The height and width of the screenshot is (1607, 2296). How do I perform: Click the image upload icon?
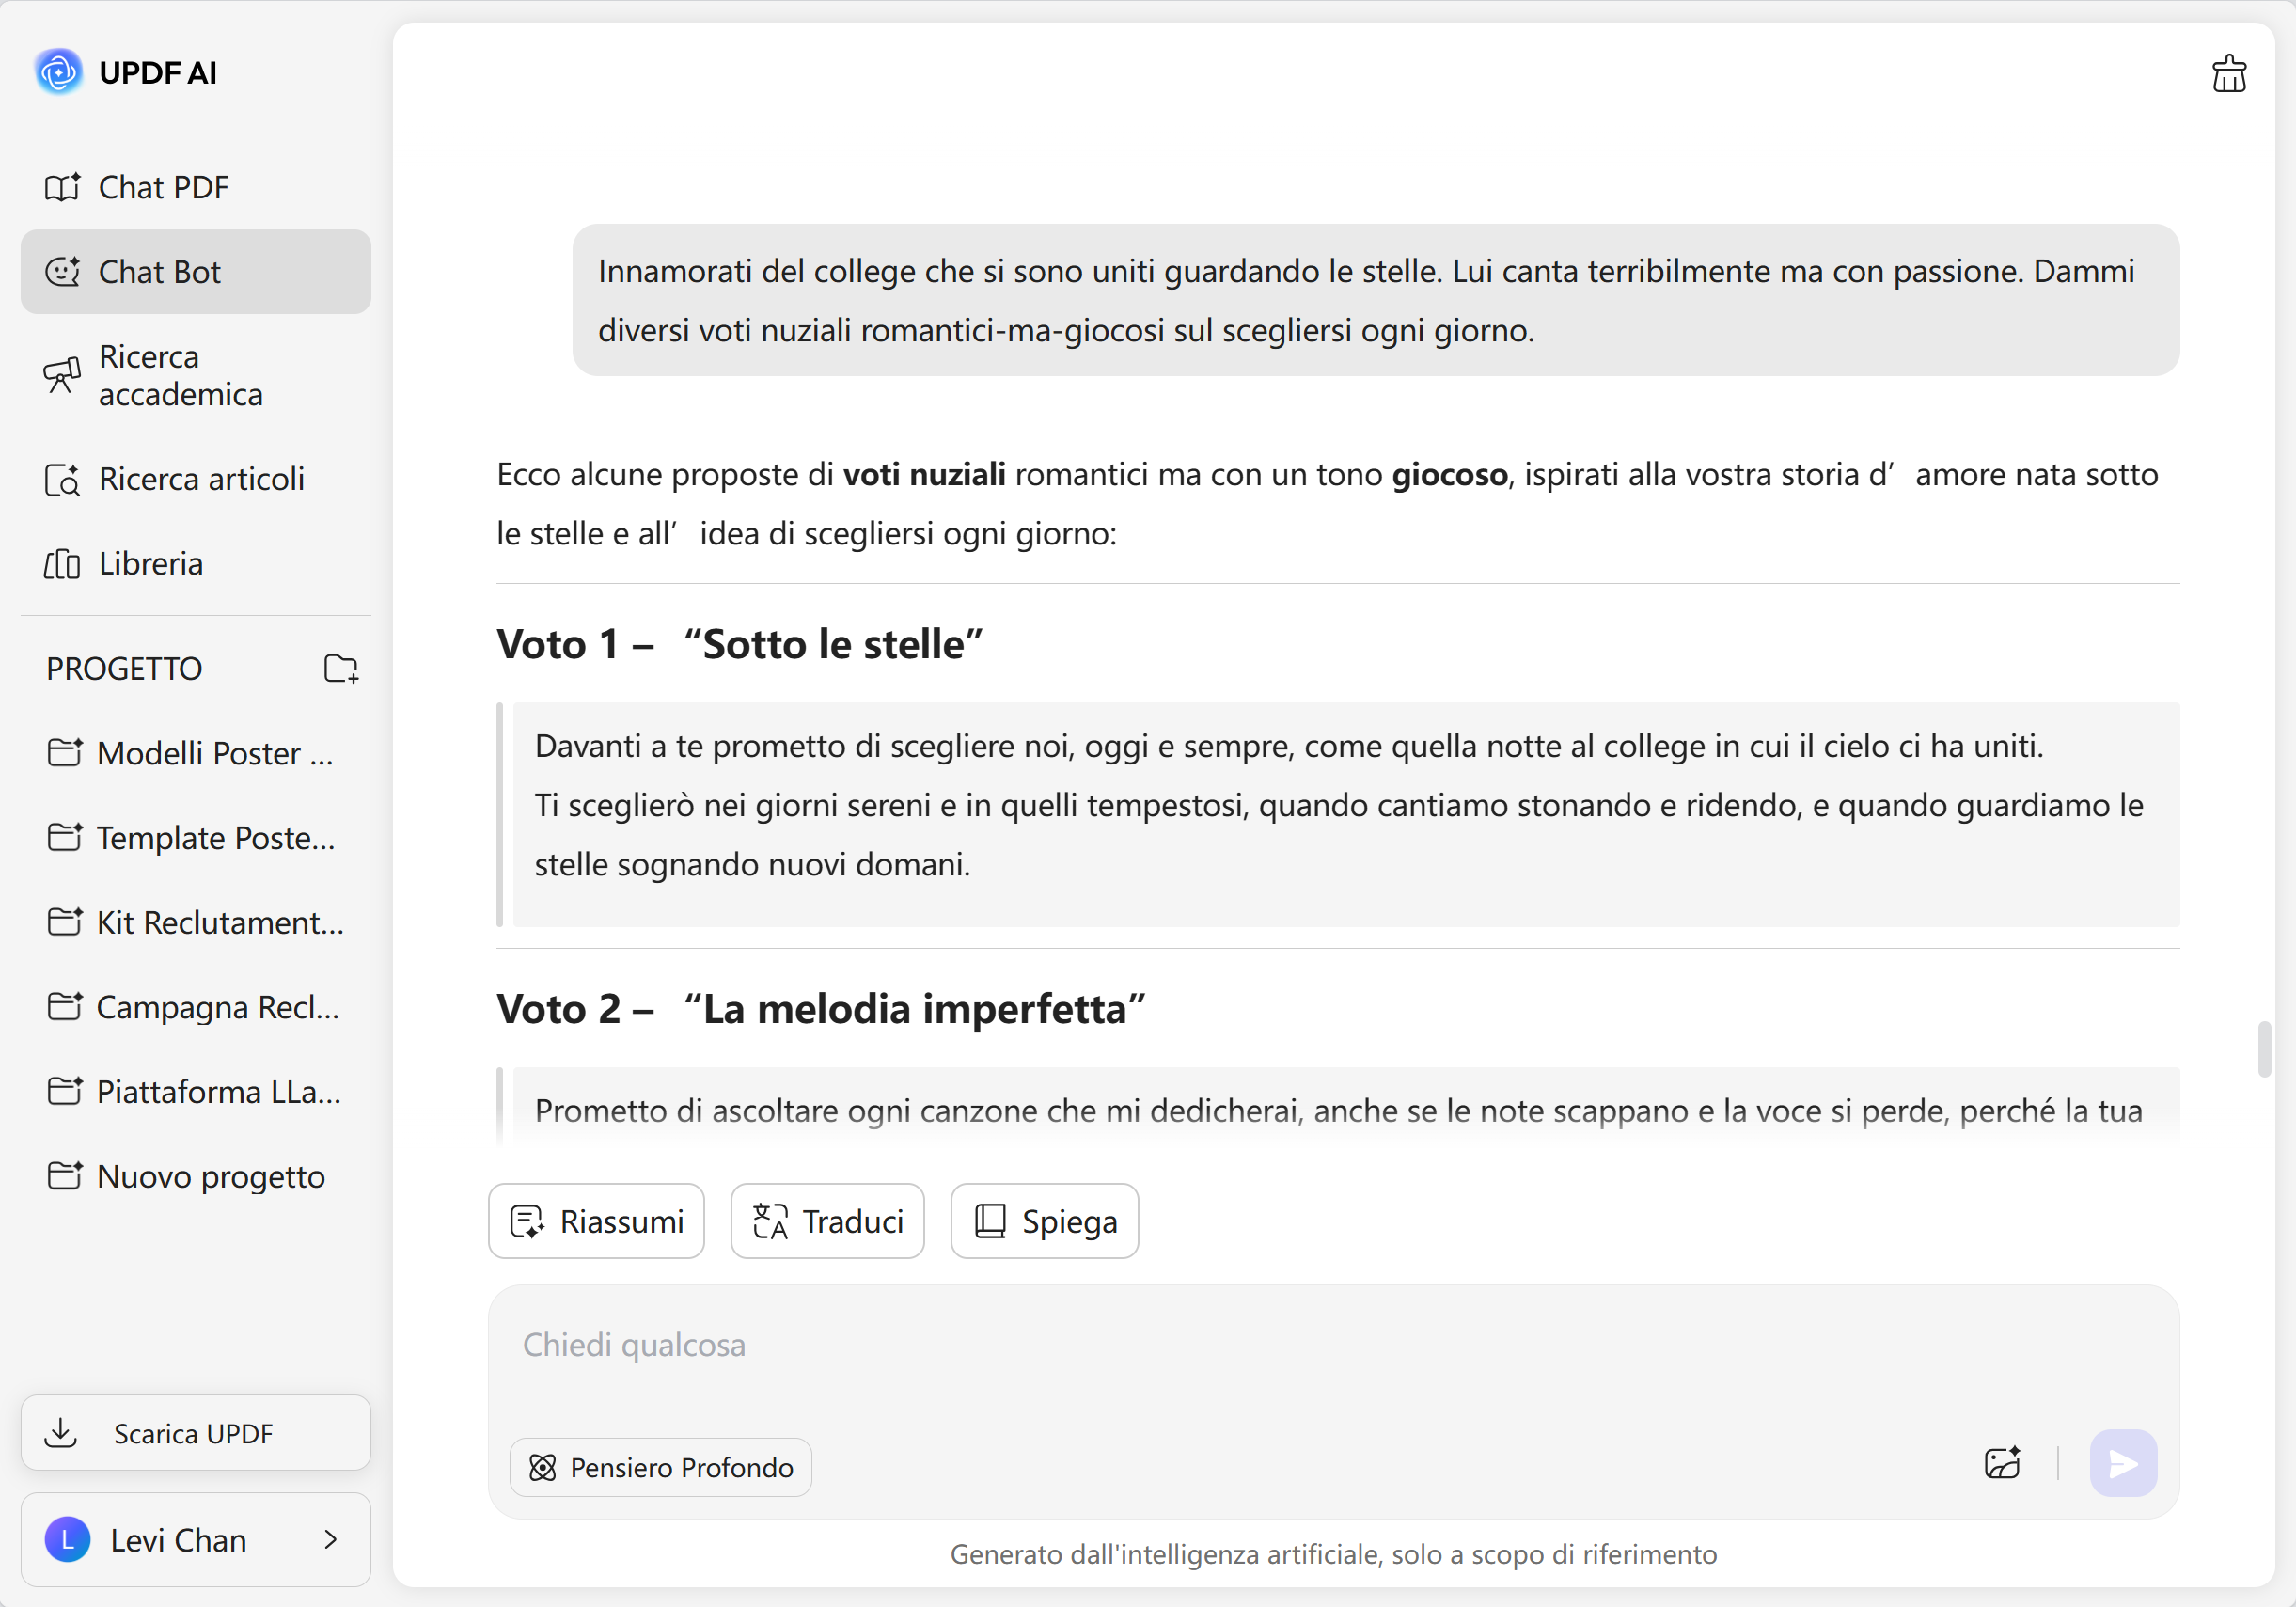[x=2002, y=1464]
